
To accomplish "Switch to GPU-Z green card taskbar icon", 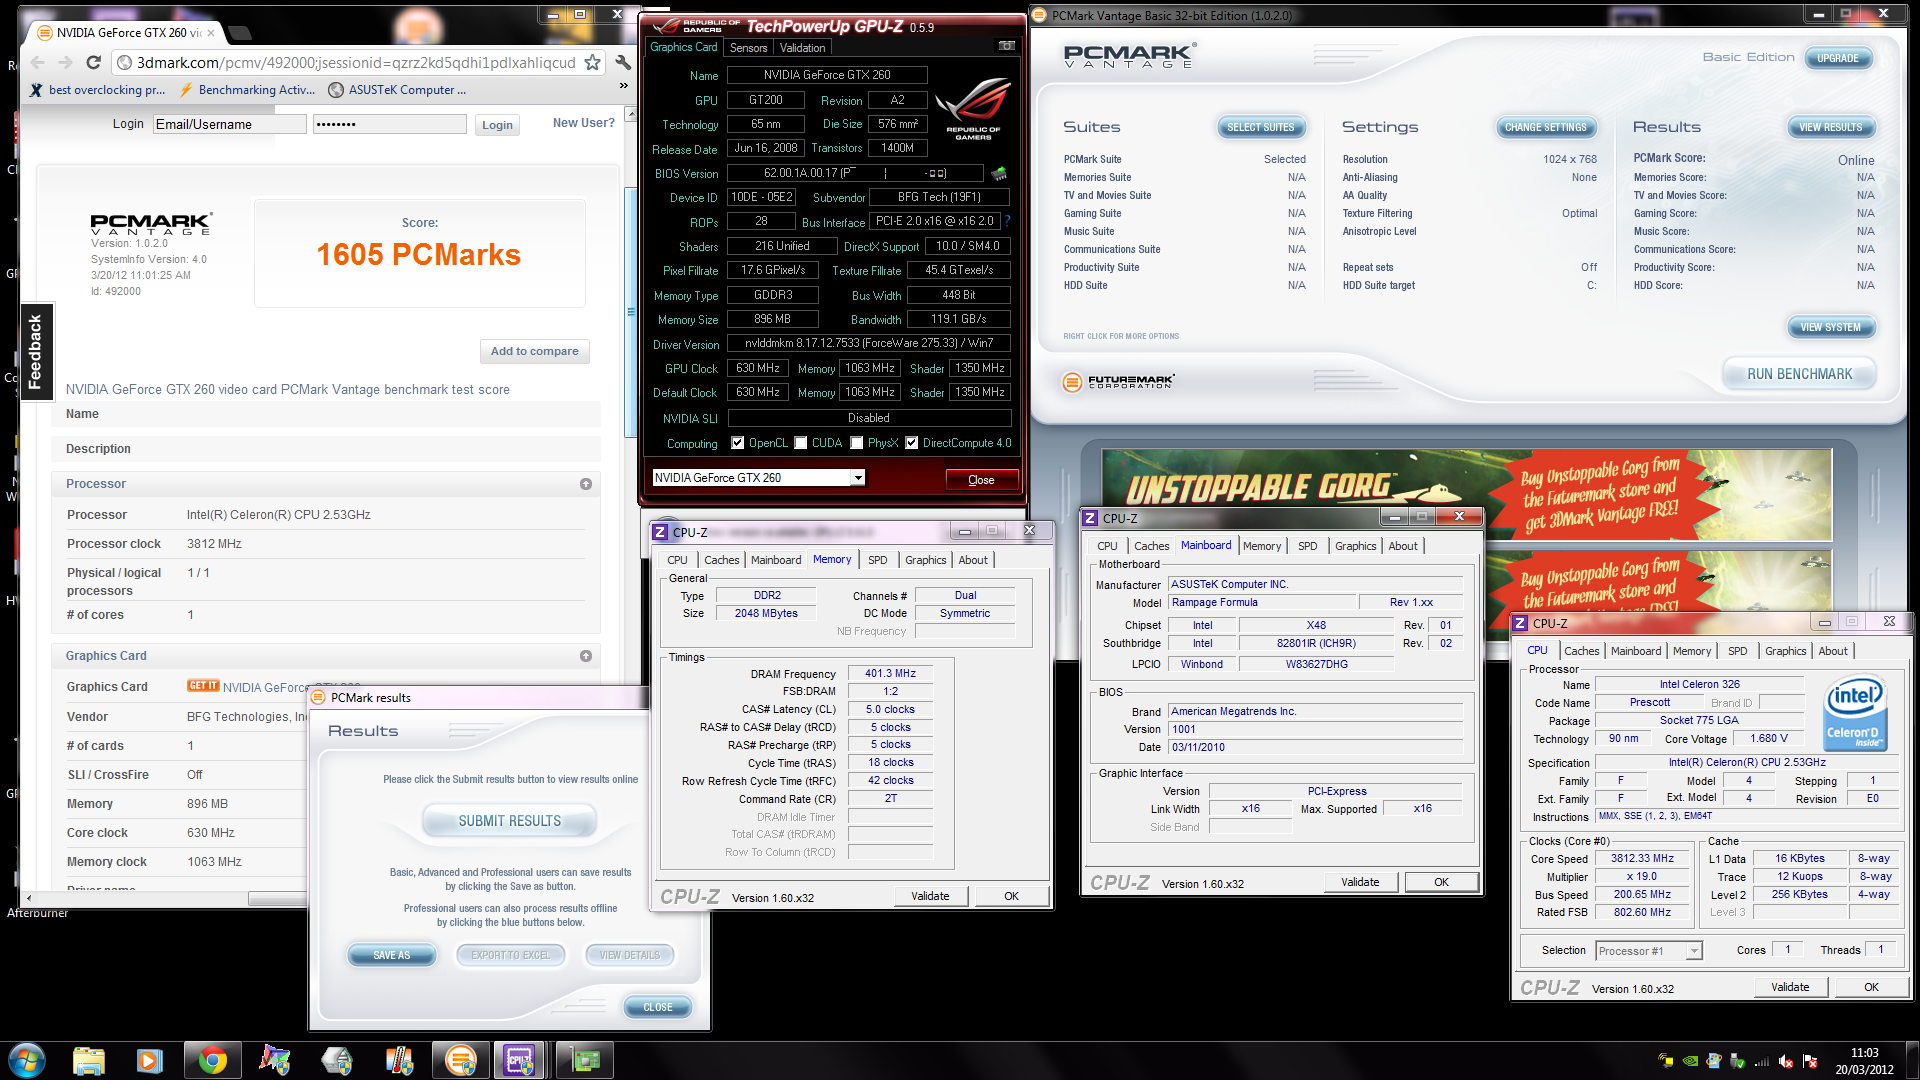I will point(585,1060).
